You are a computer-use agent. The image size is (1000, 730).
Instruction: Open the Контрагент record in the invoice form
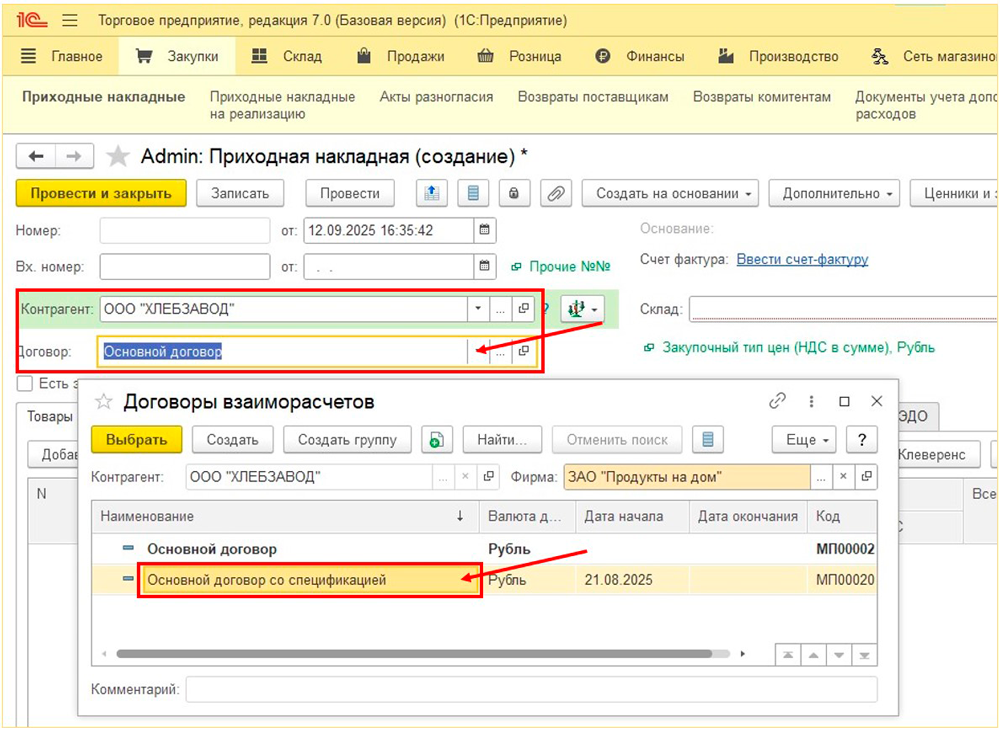point(523,310)
